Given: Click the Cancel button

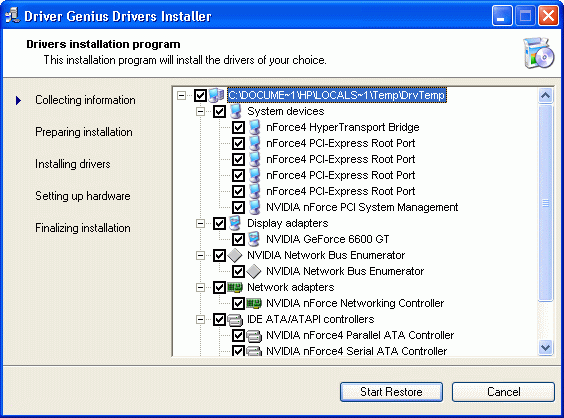Looking at the screenshot, I should tap(503, 392).
